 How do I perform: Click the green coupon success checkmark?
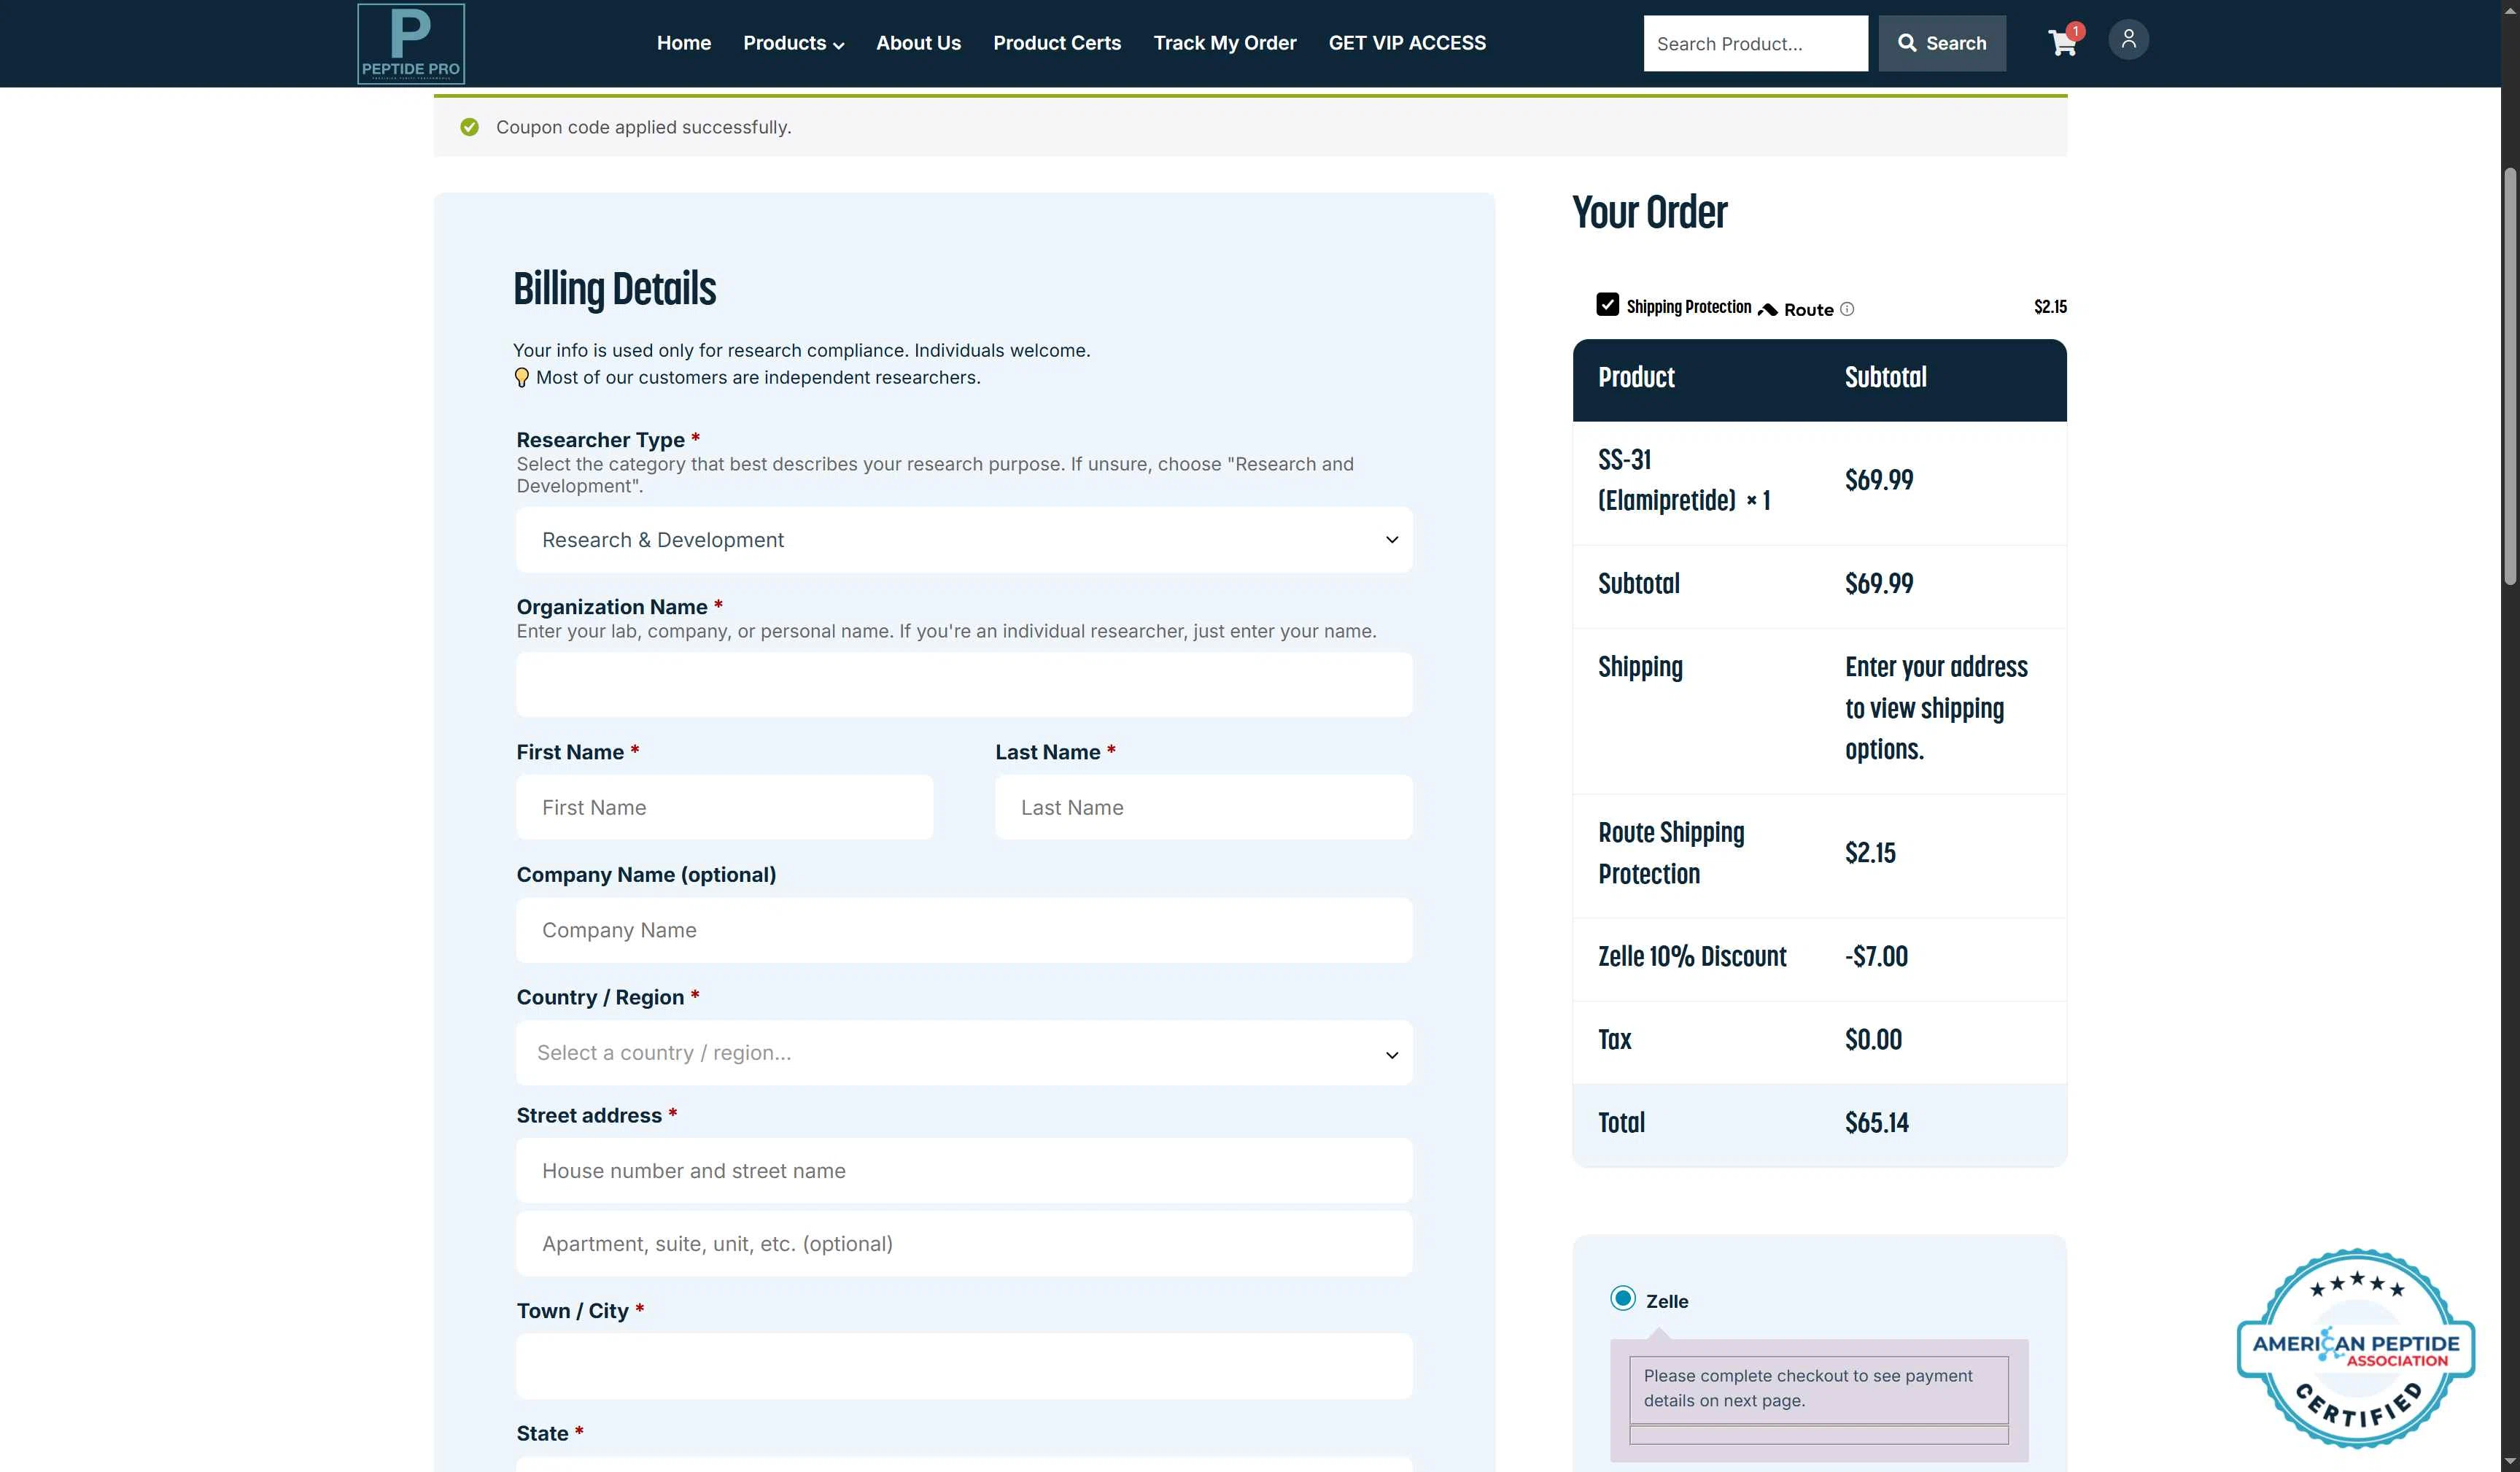470,127
